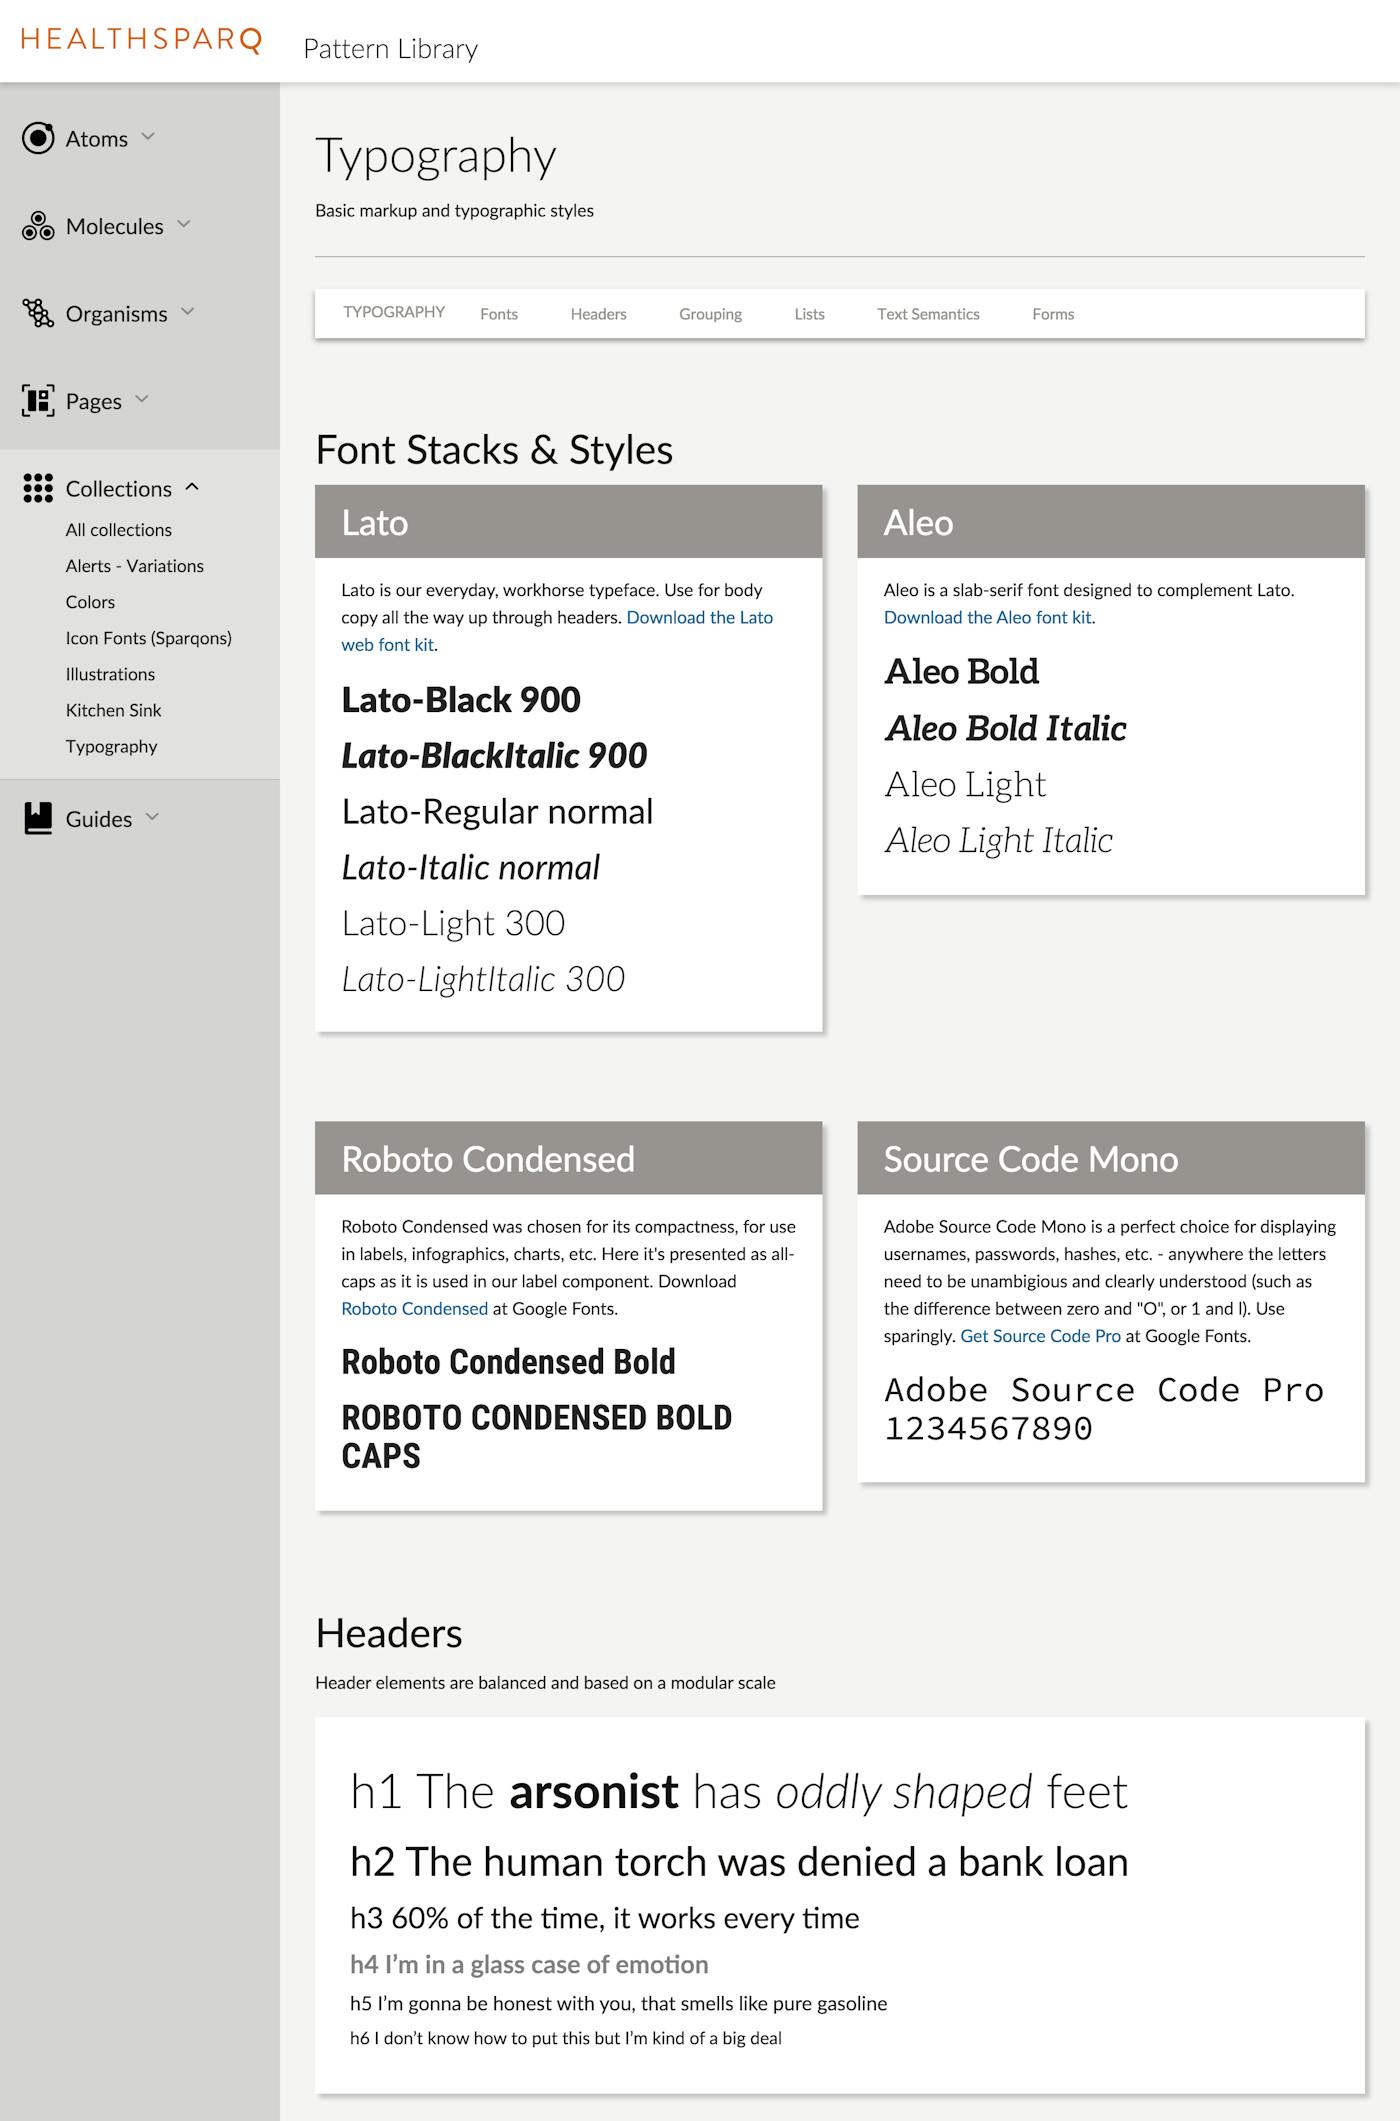Follow the Get Source Code Pro link
Viewport: 1400px width, 2121px height.
tap(1040, 1336)
